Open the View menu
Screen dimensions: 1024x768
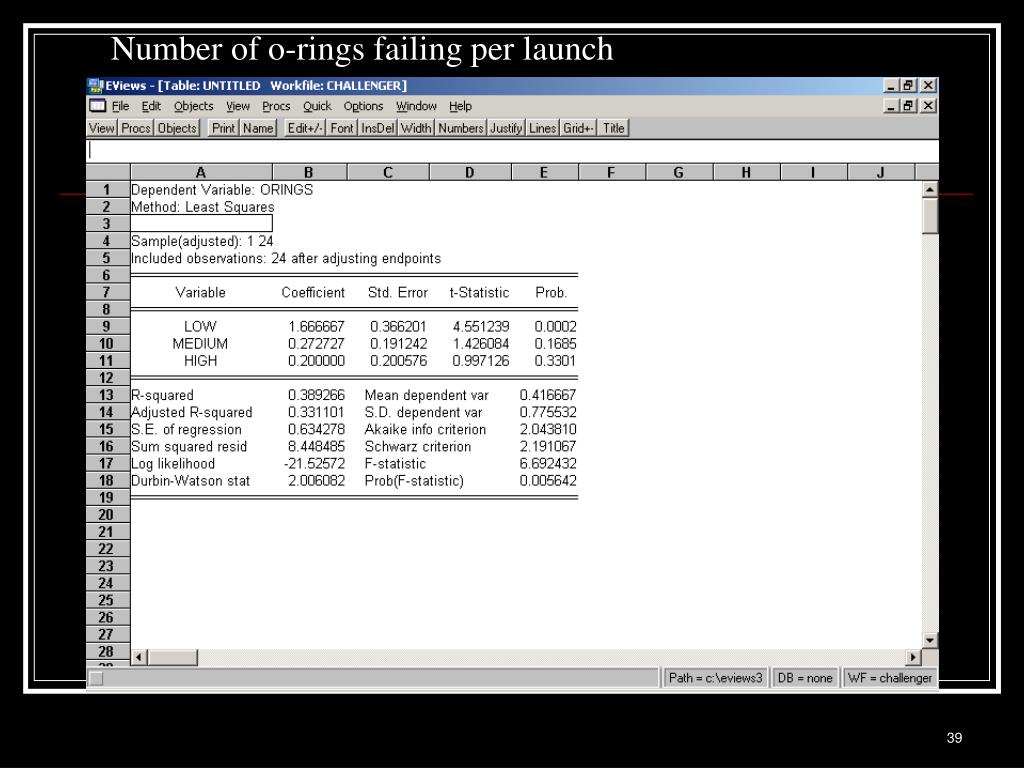(238, 106)
